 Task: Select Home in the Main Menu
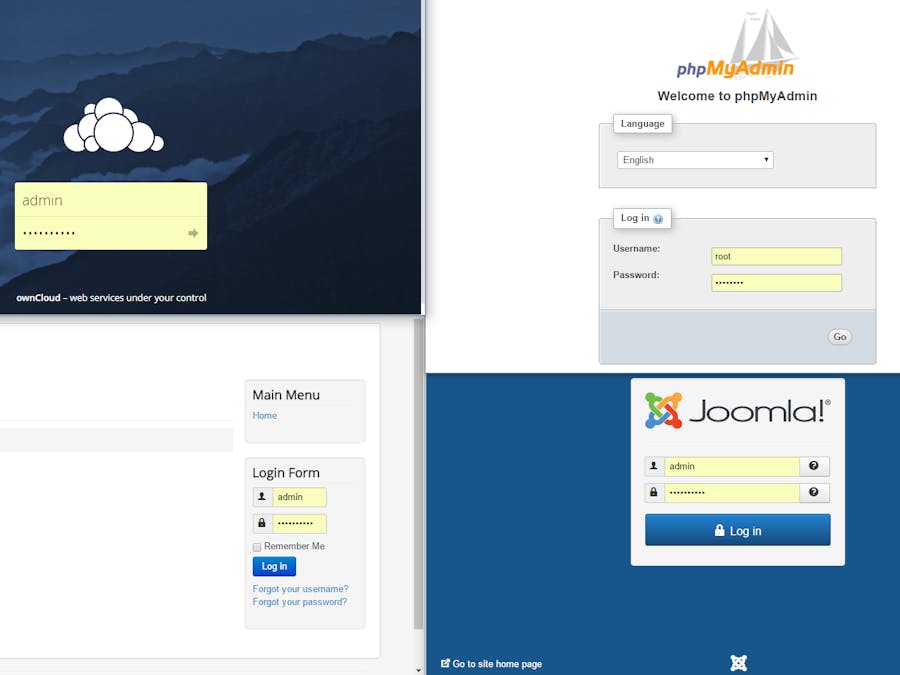coord(264,415)
